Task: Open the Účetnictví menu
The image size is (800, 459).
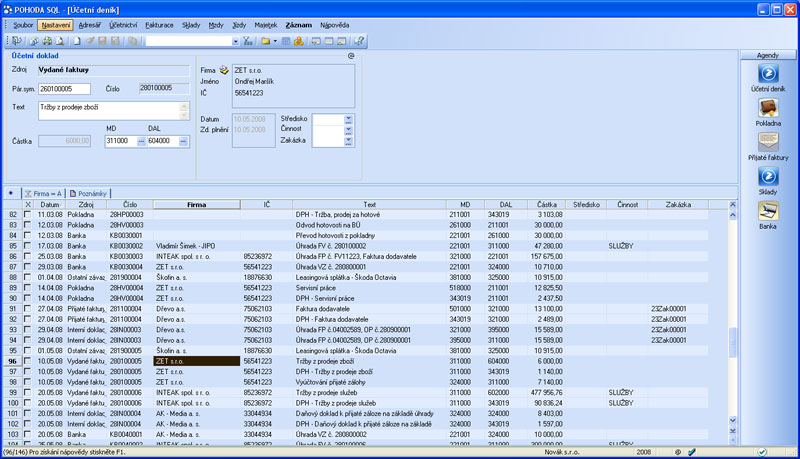Action: 123,25
